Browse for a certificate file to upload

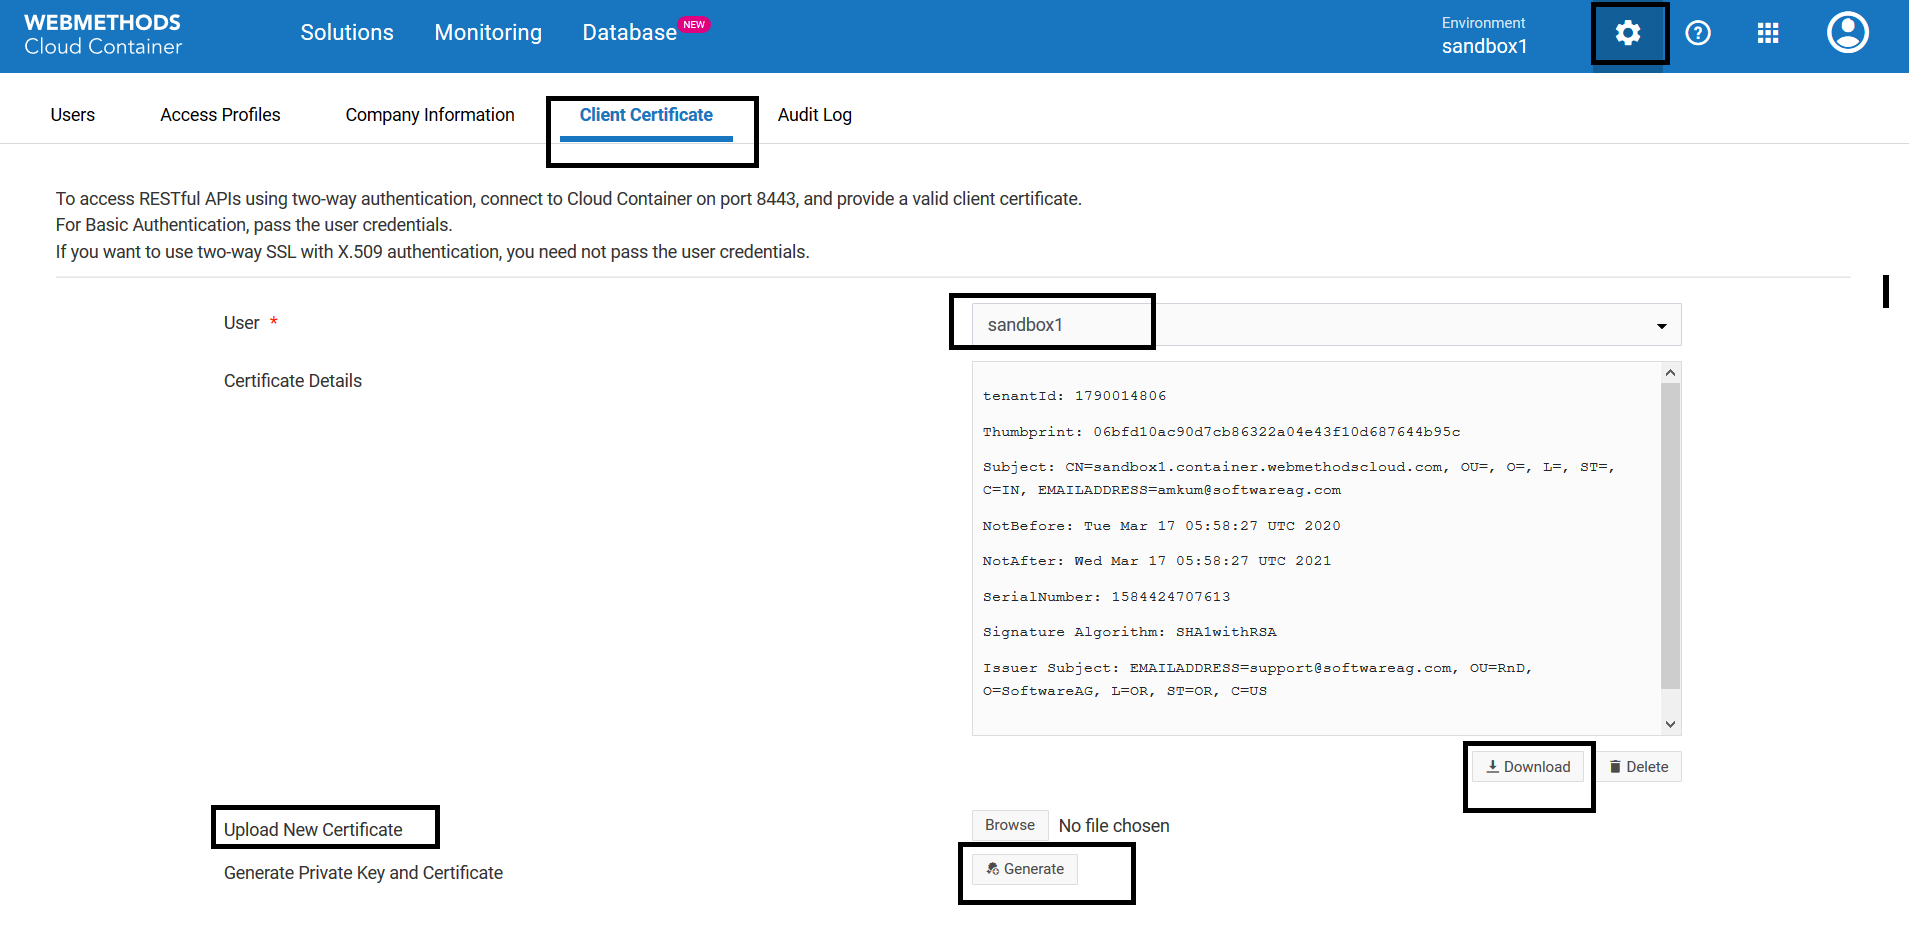pos(1010,825)
